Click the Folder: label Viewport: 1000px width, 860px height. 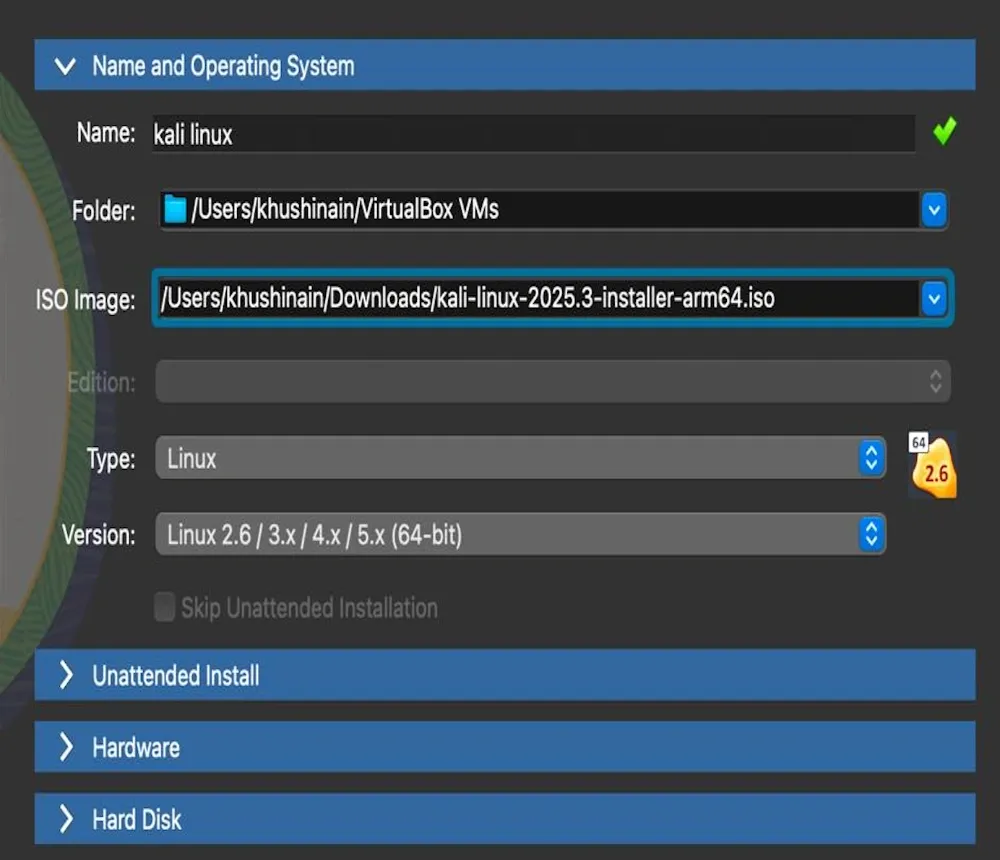[103, 210]
